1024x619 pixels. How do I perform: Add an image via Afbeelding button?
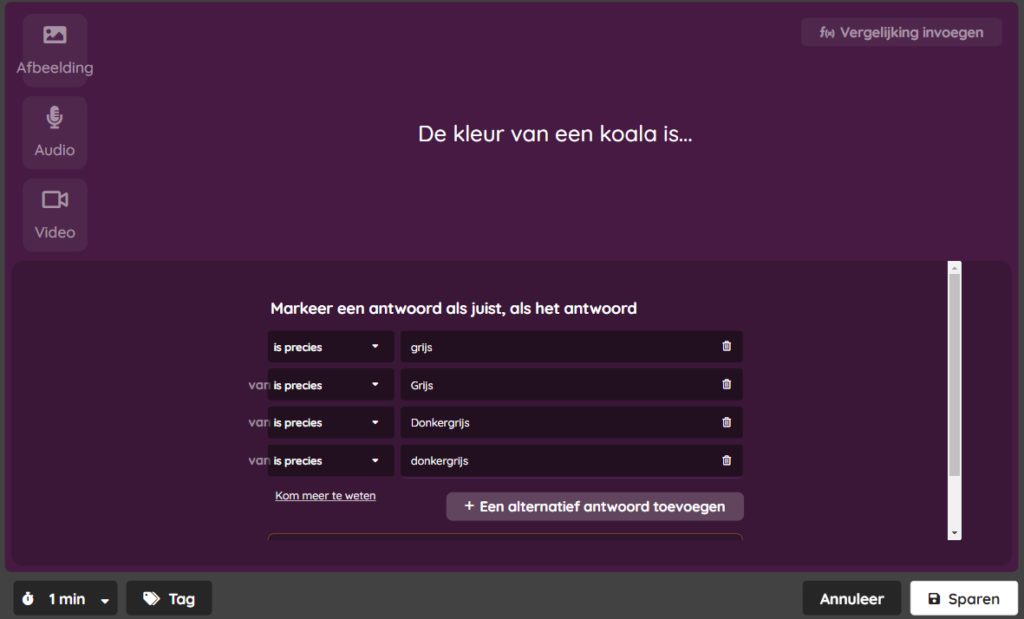tap(55, 50)
